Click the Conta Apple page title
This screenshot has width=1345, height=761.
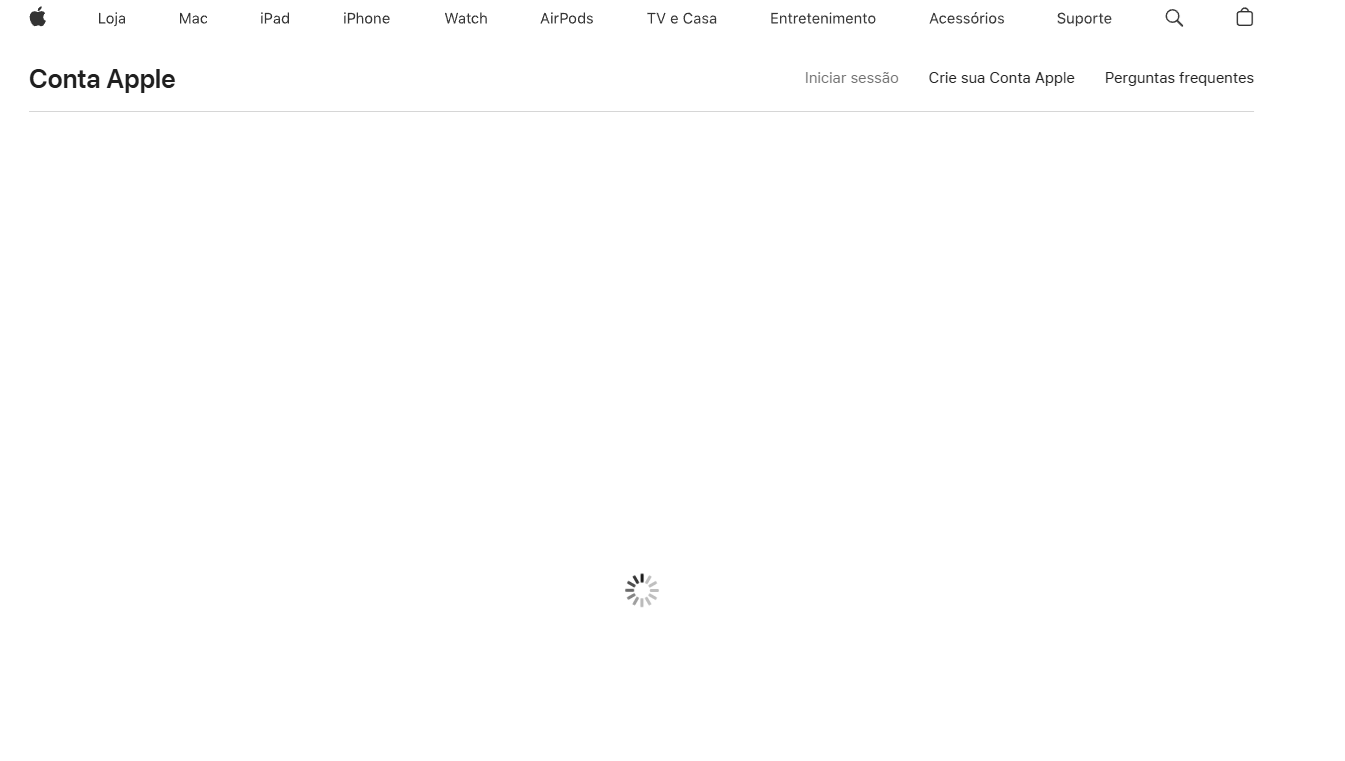pyautogui.click(x=102, y=79)
